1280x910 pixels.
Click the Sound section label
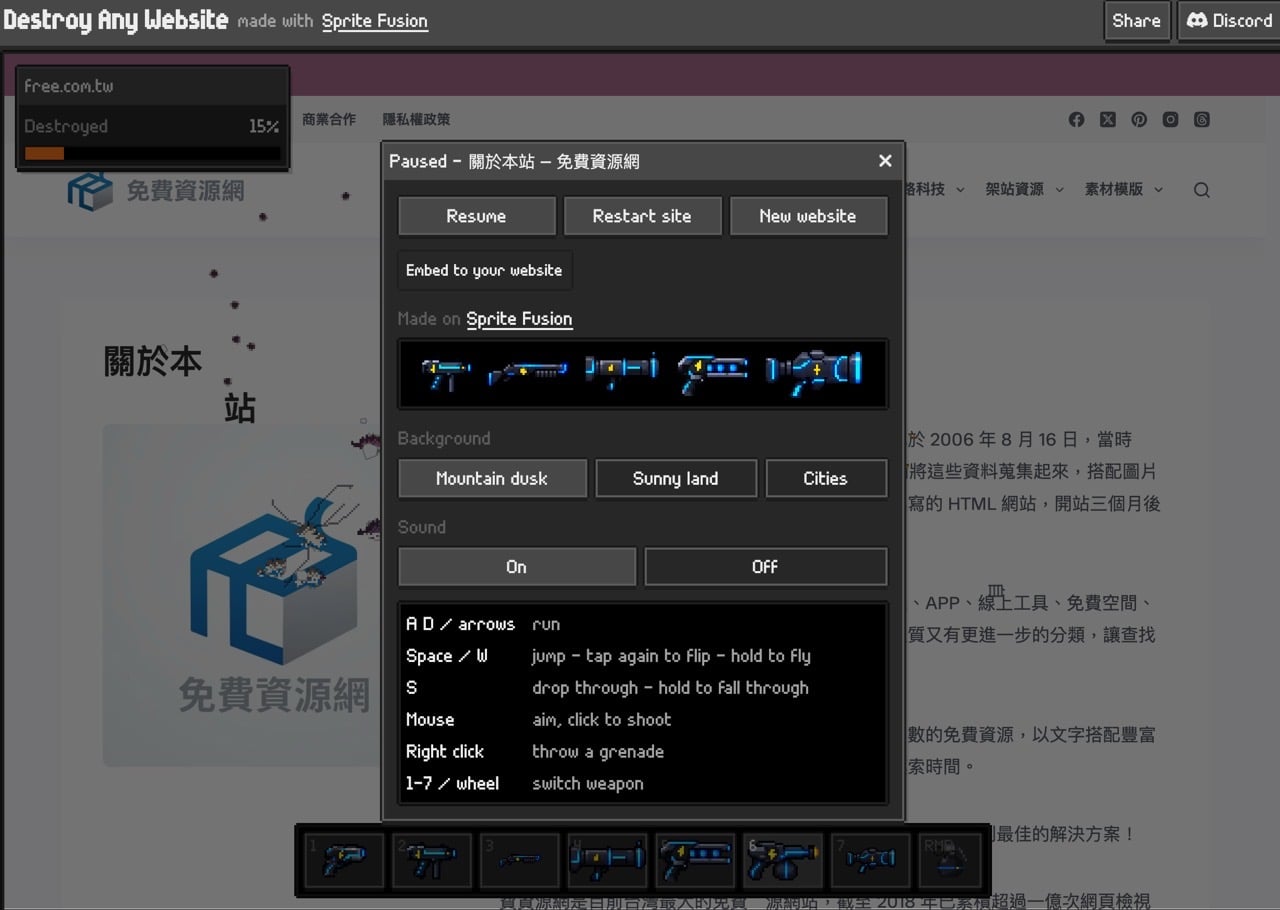[x=422, y=527]
